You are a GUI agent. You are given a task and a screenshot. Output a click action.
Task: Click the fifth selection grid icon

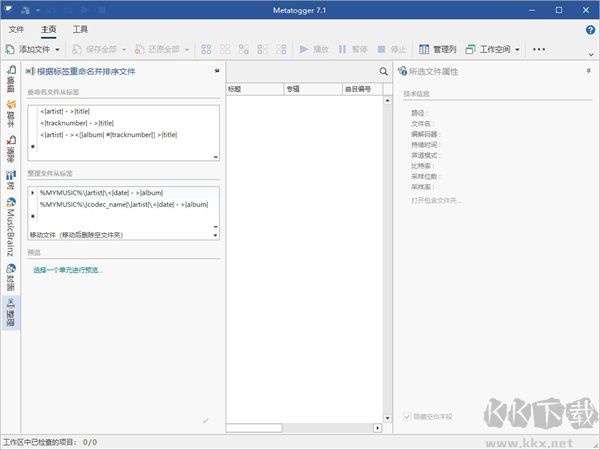point(281,49)
